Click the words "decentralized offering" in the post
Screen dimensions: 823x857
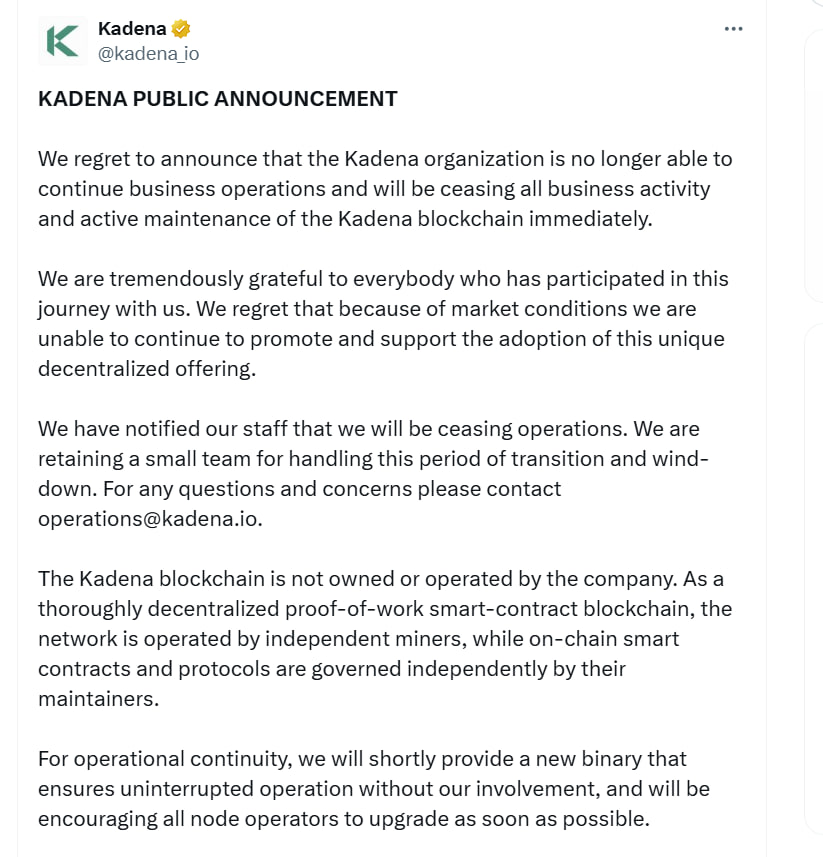[146, 368]
